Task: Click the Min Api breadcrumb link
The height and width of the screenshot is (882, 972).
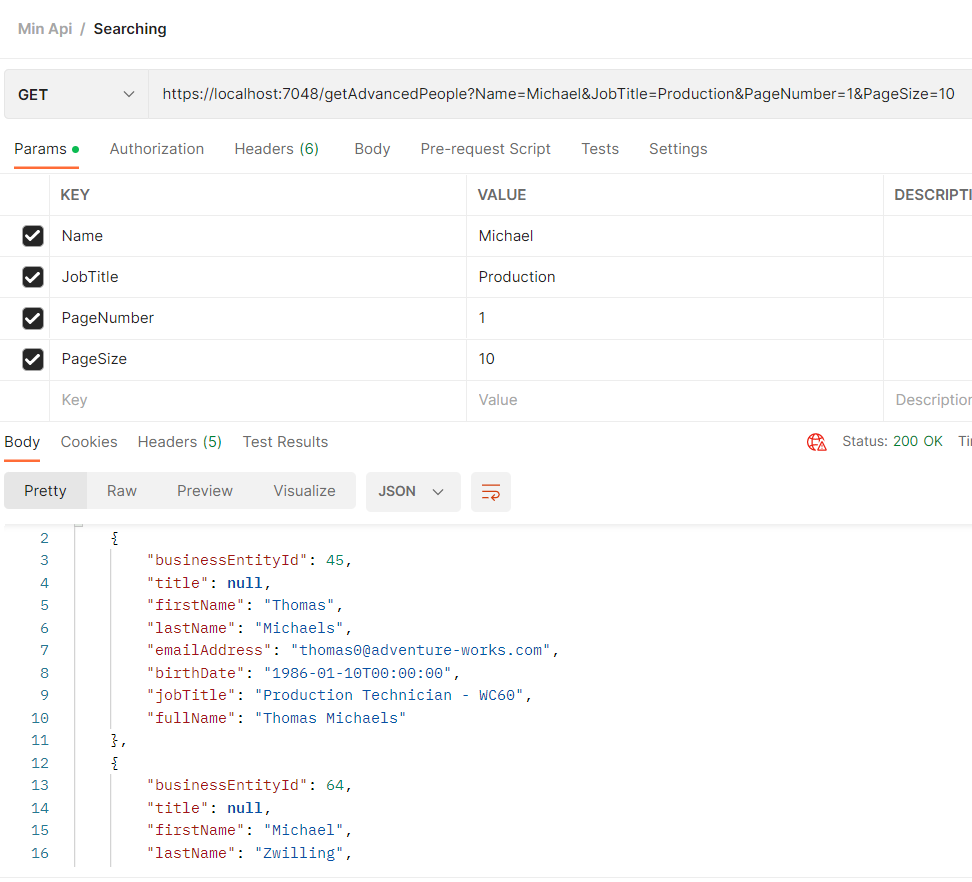Action: click(x=45, y=29)
